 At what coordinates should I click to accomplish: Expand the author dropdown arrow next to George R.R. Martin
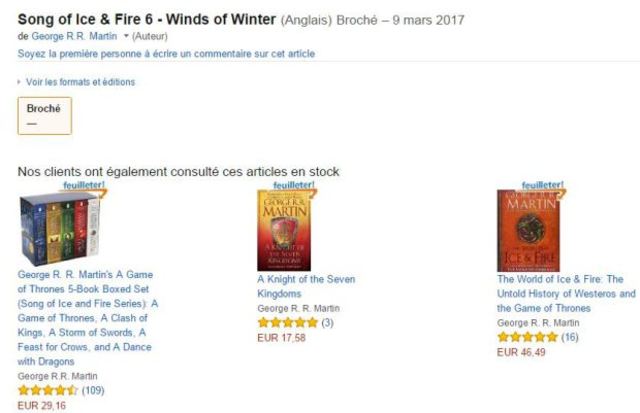(126, 36)
